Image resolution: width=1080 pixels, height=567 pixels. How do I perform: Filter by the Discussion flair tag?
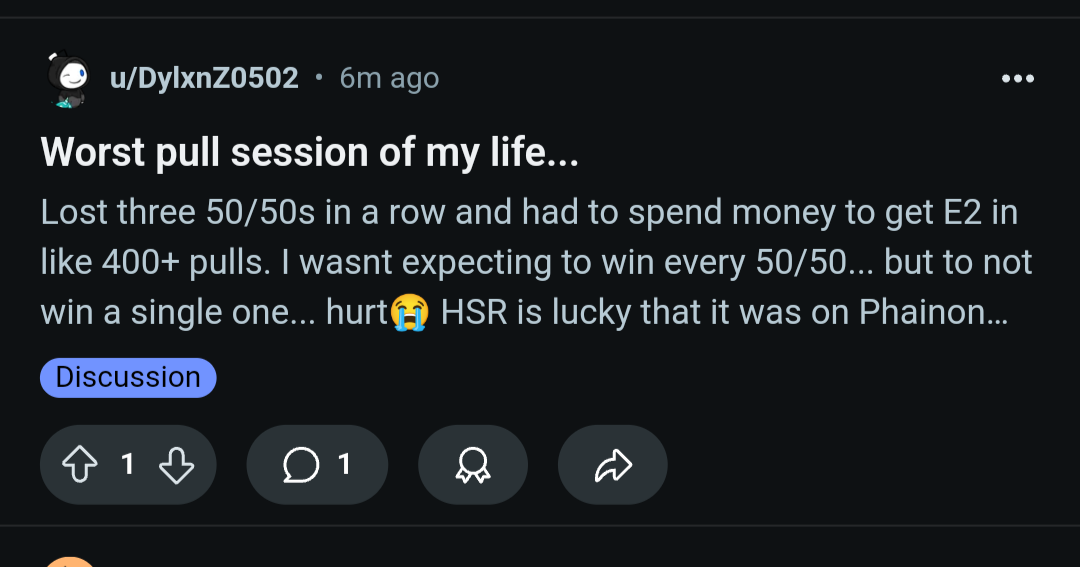coord(128,377)
